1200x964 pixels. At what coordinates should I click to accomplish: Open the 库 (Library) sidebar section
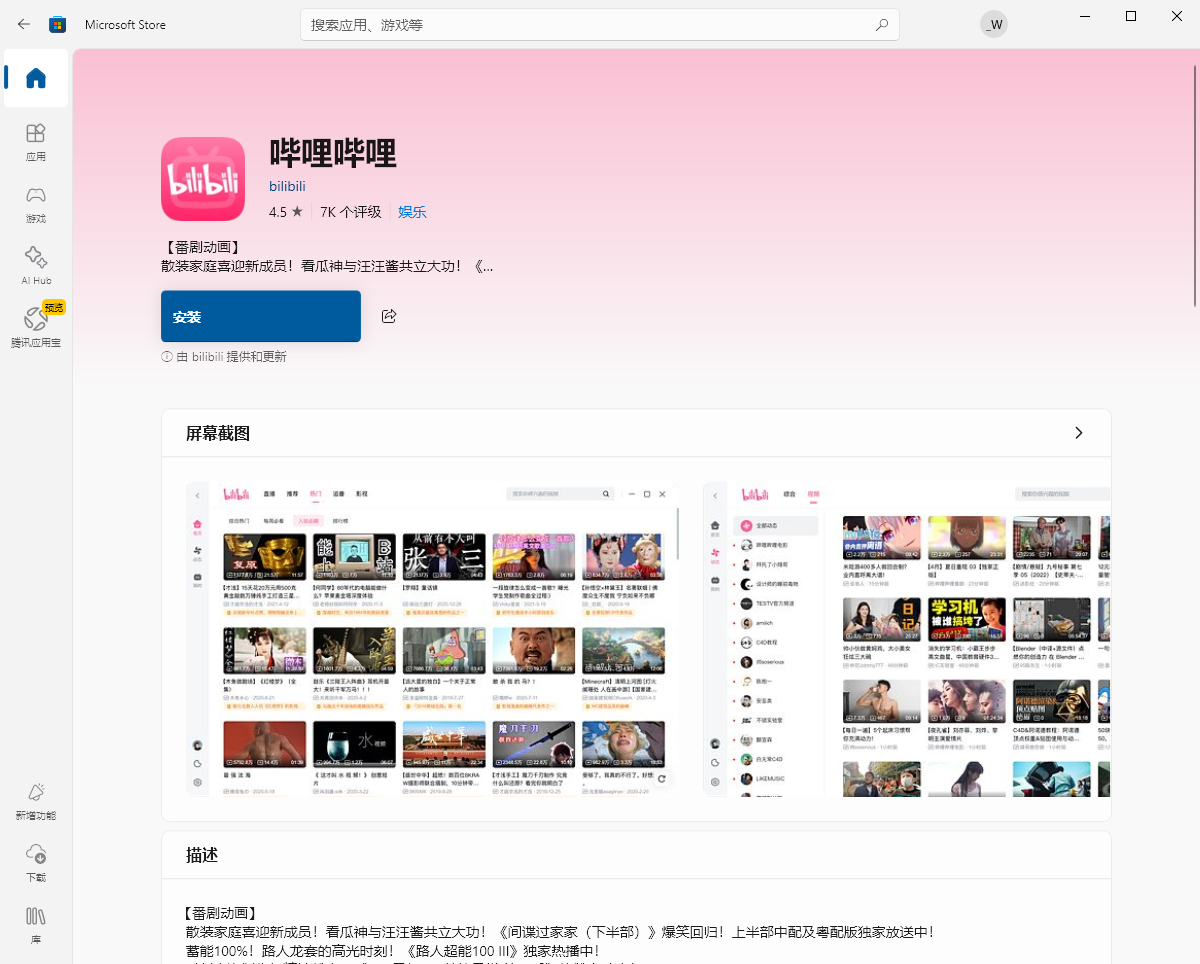click(x=35, y=925)
